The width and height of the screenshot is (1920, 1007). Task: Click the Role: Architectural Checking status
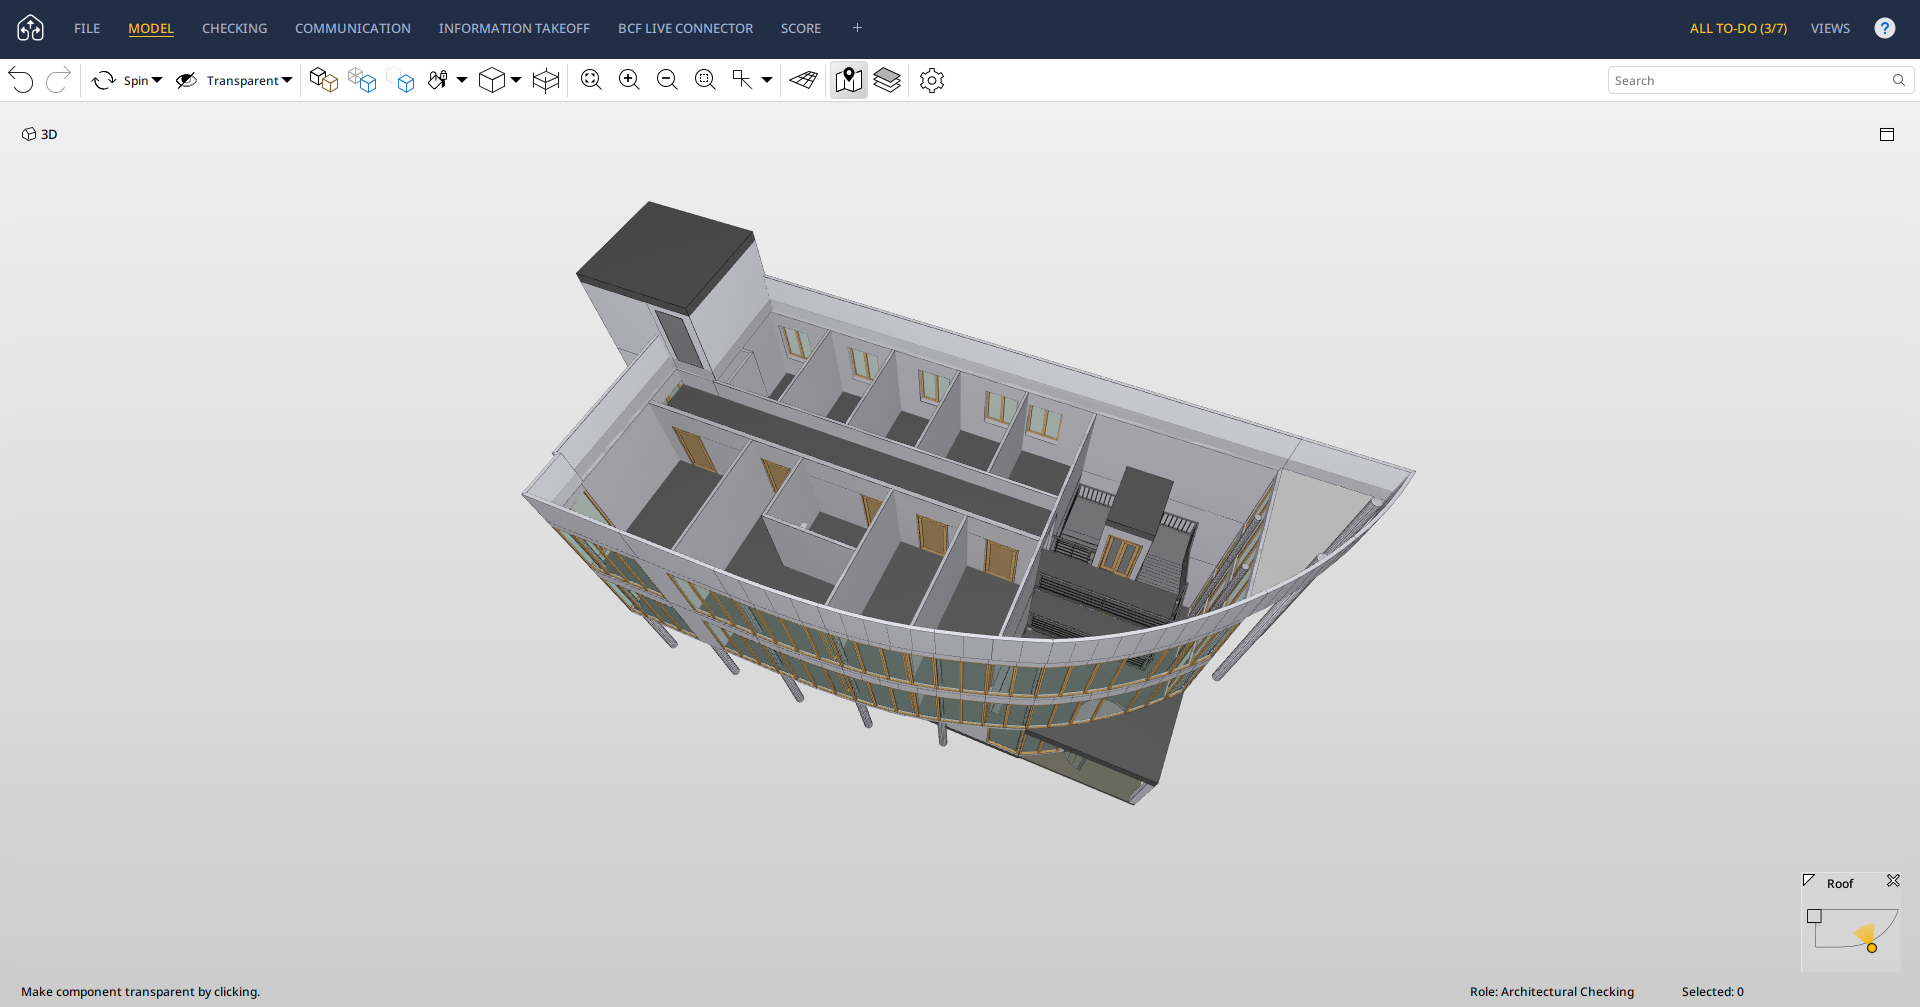click(1552, 992)
